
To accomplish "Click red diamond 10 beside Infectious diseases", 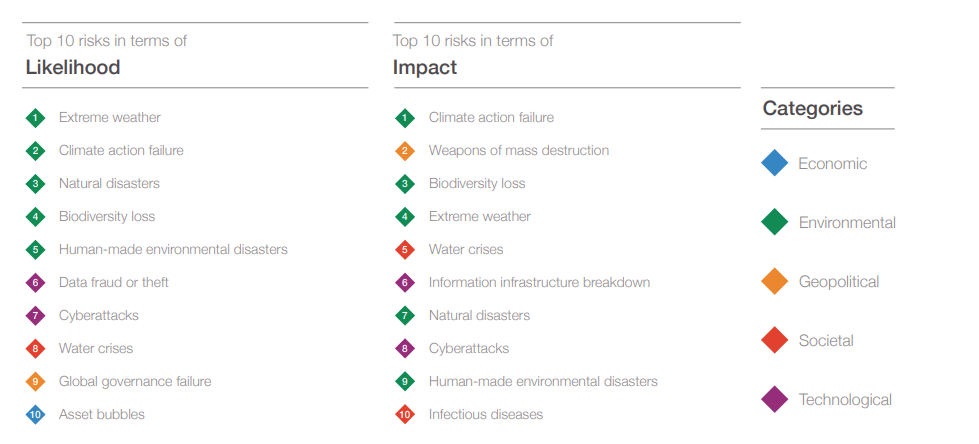I will coord(405,415).
